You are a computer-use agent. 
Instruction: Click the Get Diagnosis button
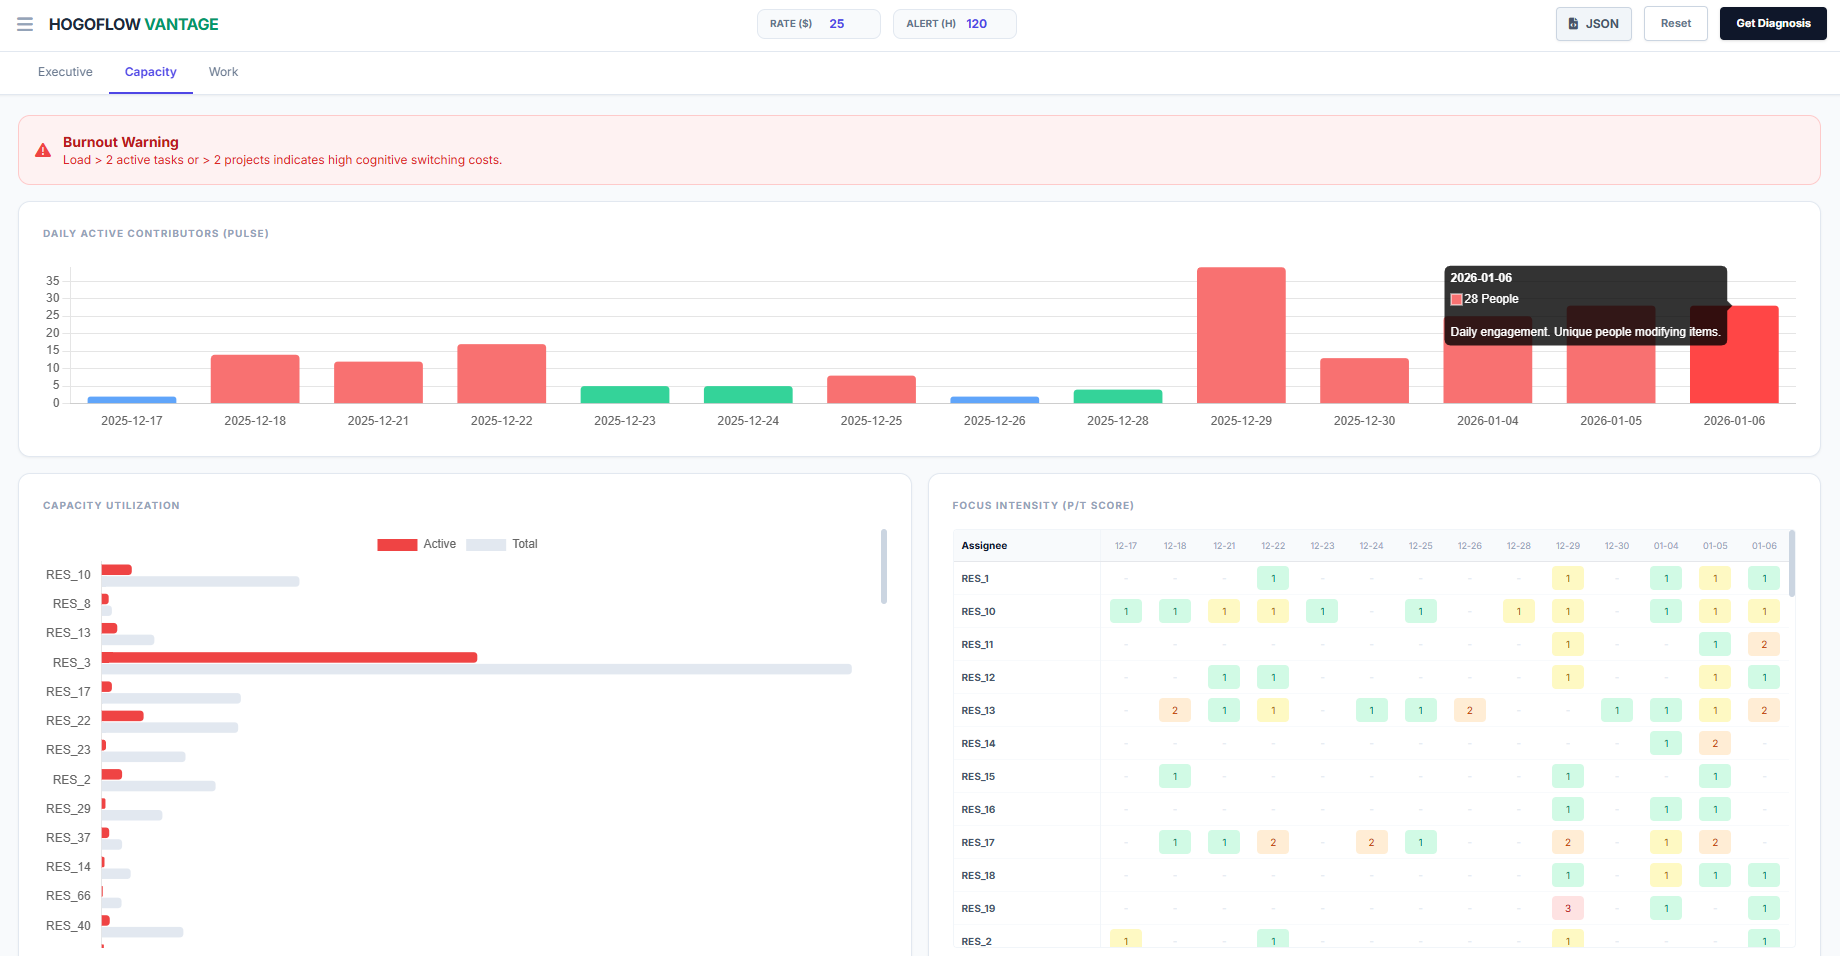point(1773,23)
